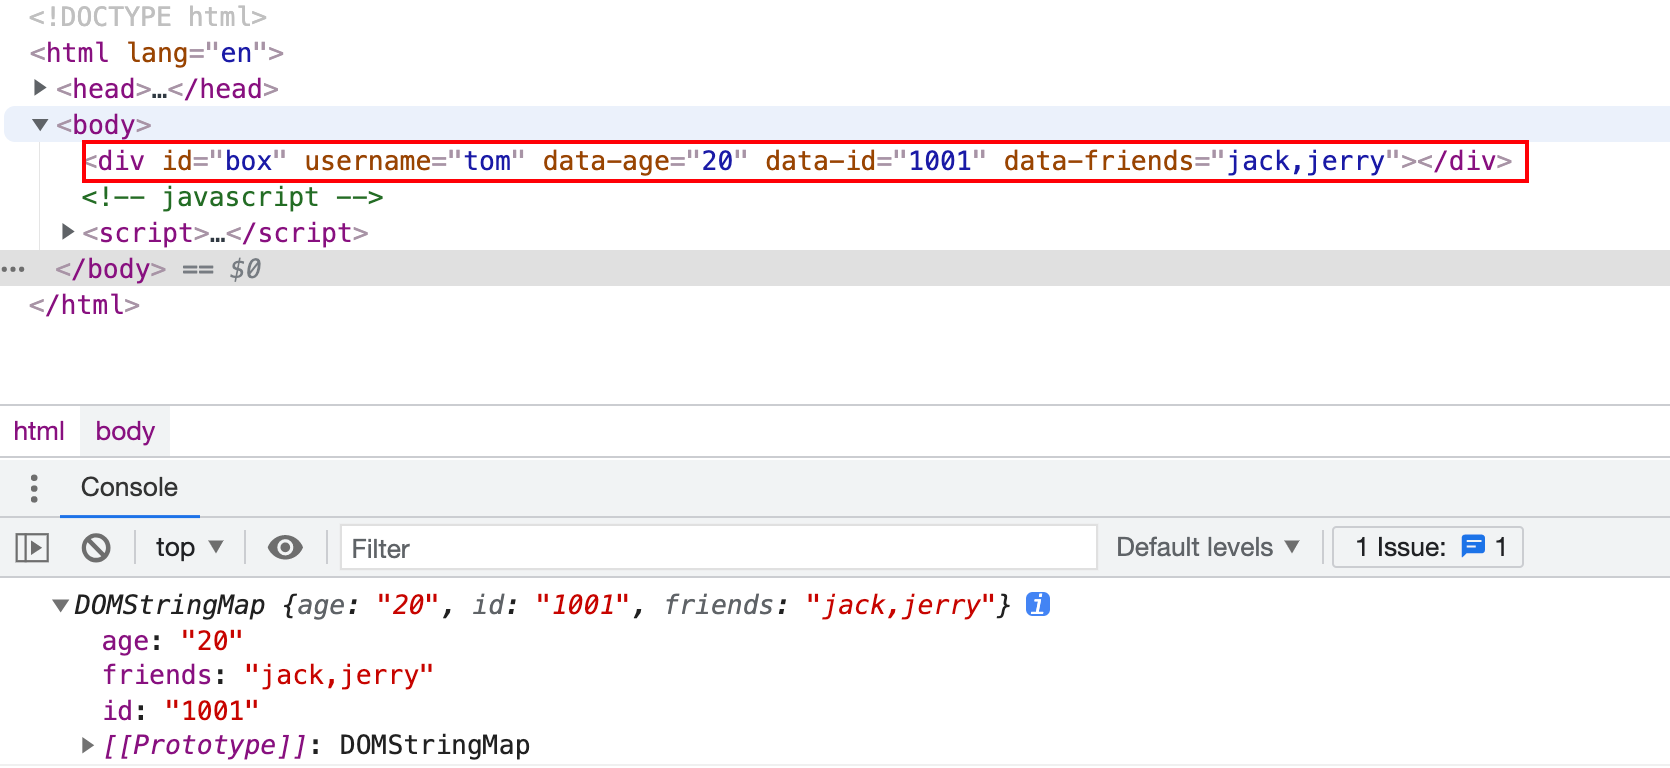Viewport: 1670px width, 768px height.
Task: Open the ellipsis actions beside body closing tag
Action: 13,269
